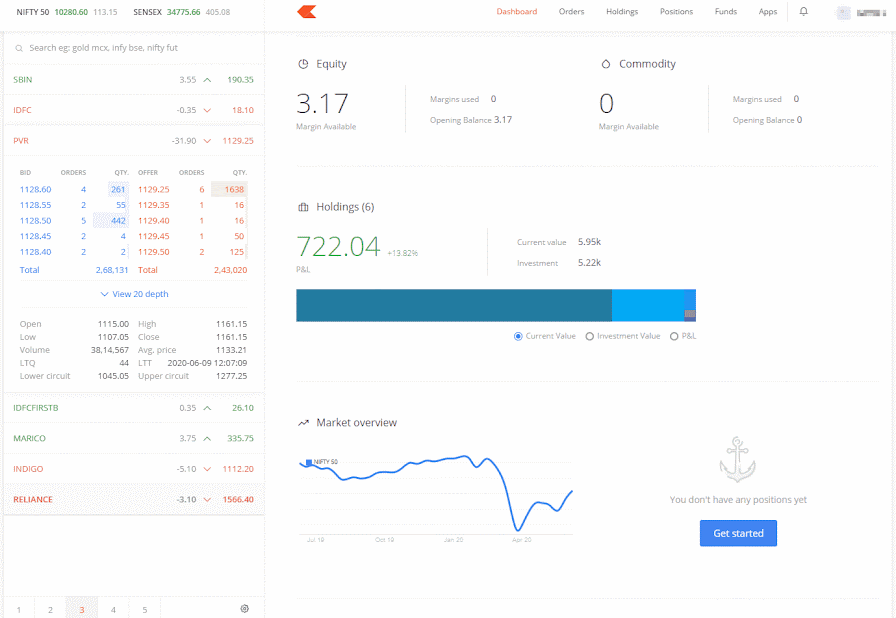Click the NIFTY 50 chart legend marker

point(309,462)
